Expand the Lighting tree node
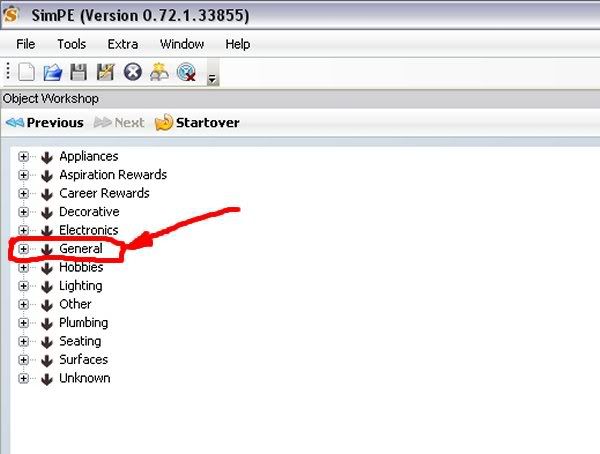Screen dimensions: 600x454 coord(23,286)
